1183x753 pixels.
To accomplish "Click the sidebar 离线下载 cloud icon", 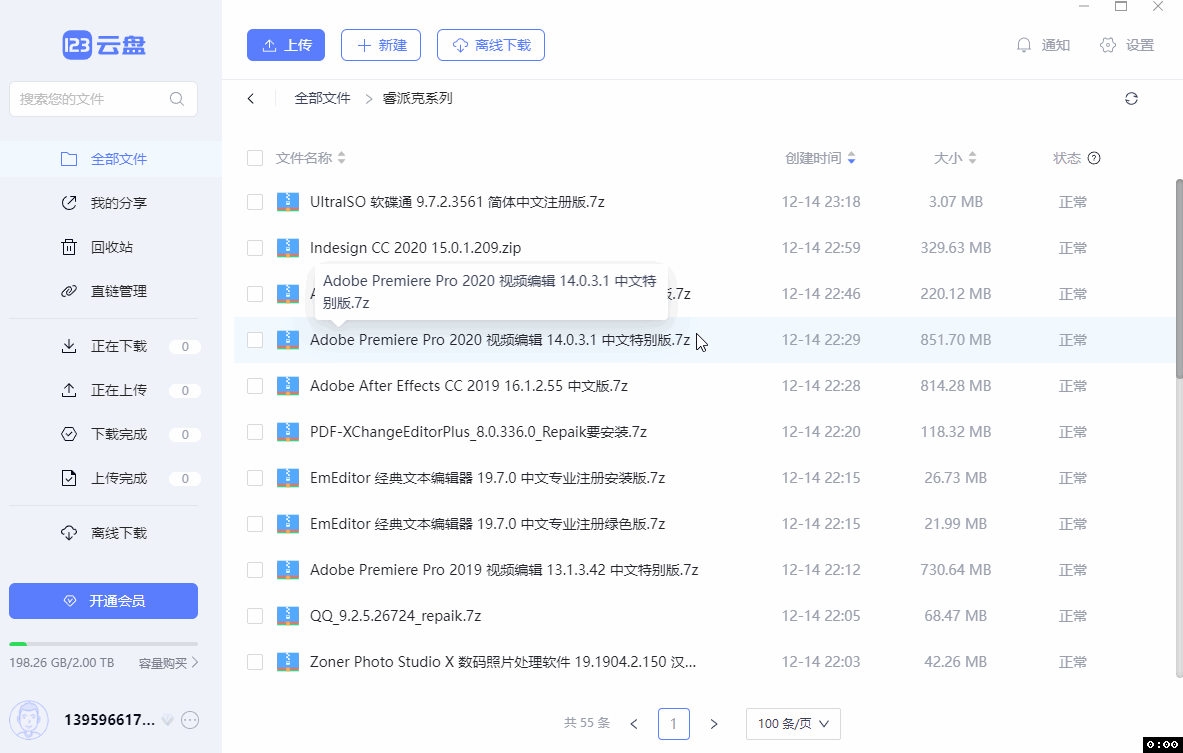I will [69, 533].
